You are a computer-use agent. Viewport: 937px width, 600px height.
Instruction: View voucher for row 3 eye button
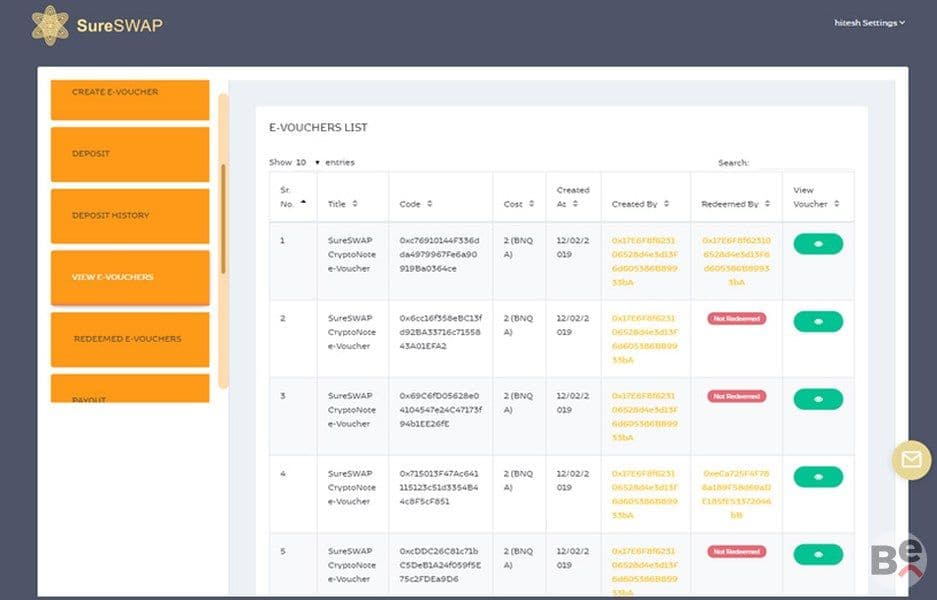coord(818,399)
